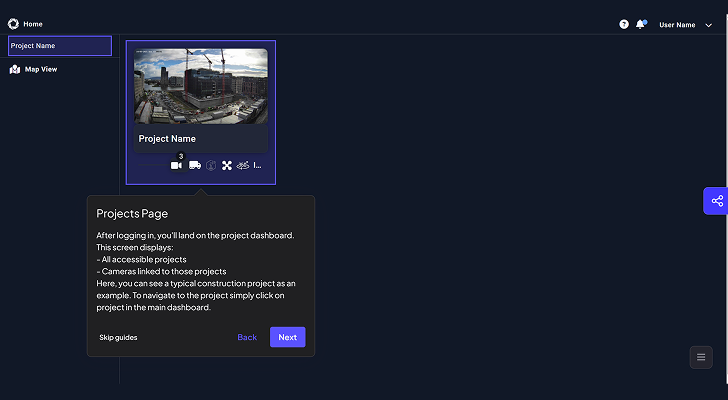Expand the user menu chevron
Viewport: 728px width, 400px height.
click(x=708, y=26)
